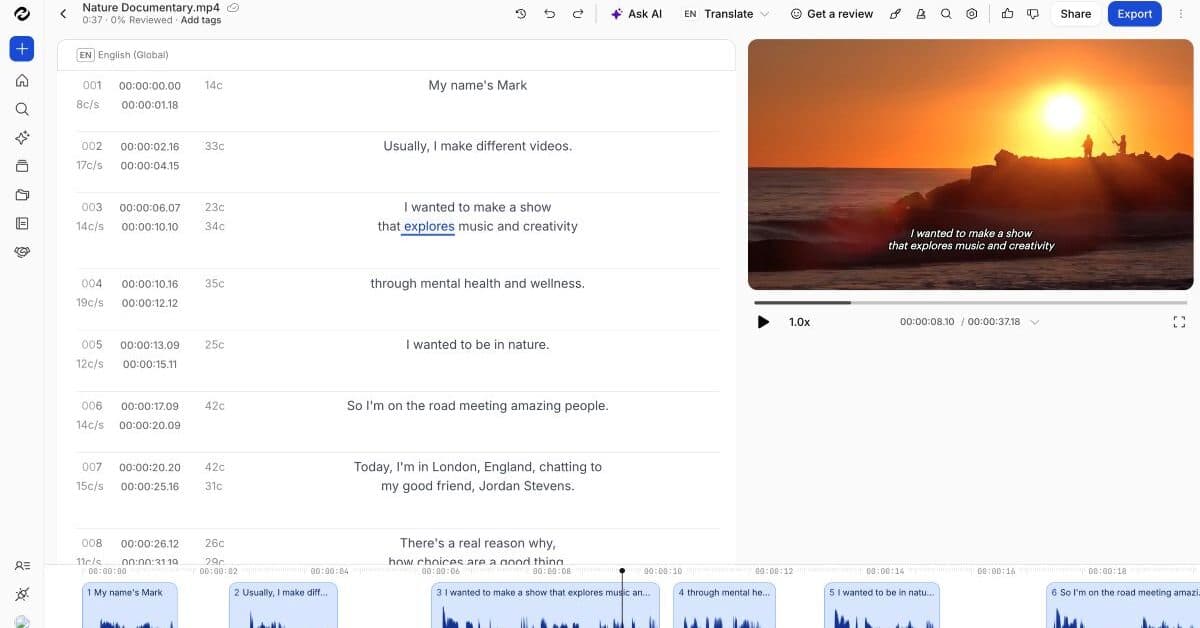Open version history clock icon
This screenshot has width=1200, height=628.
[521, 14]
